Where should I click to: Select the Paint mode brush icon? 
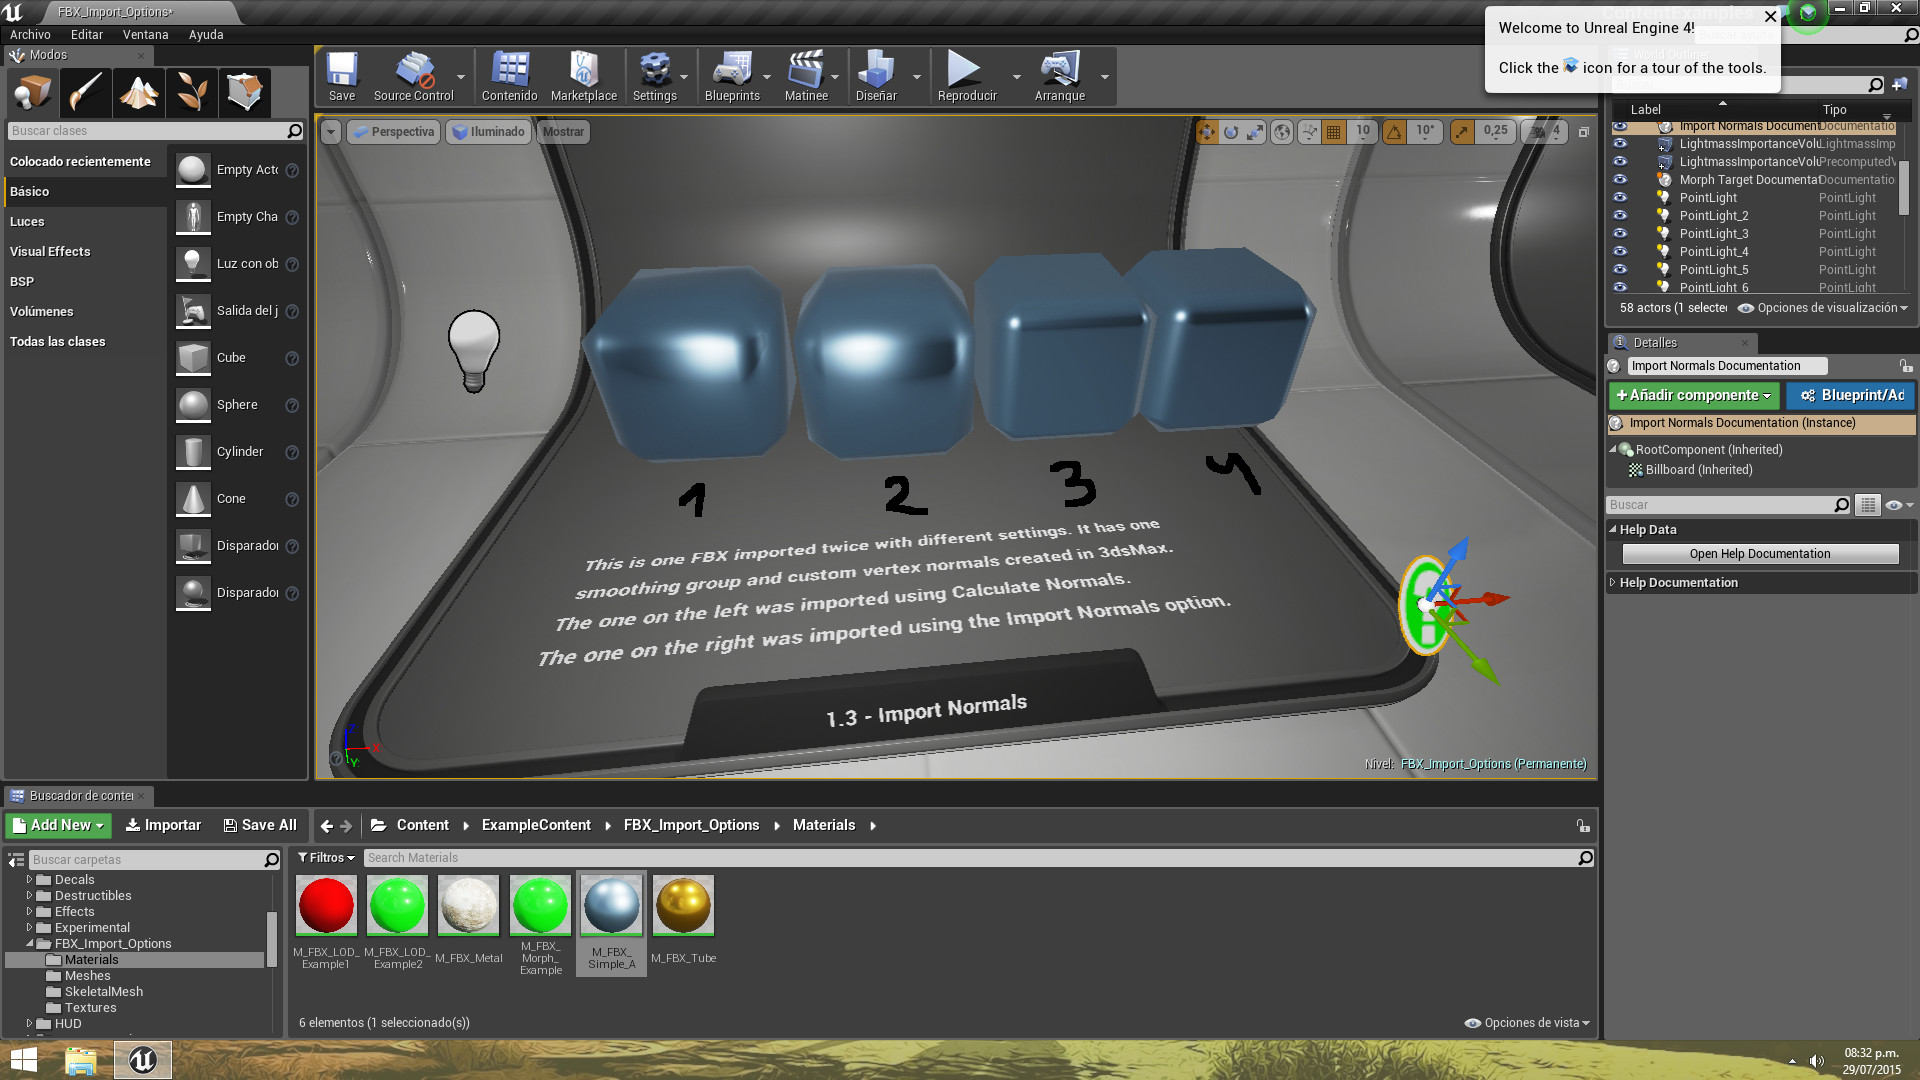(86, 93)
